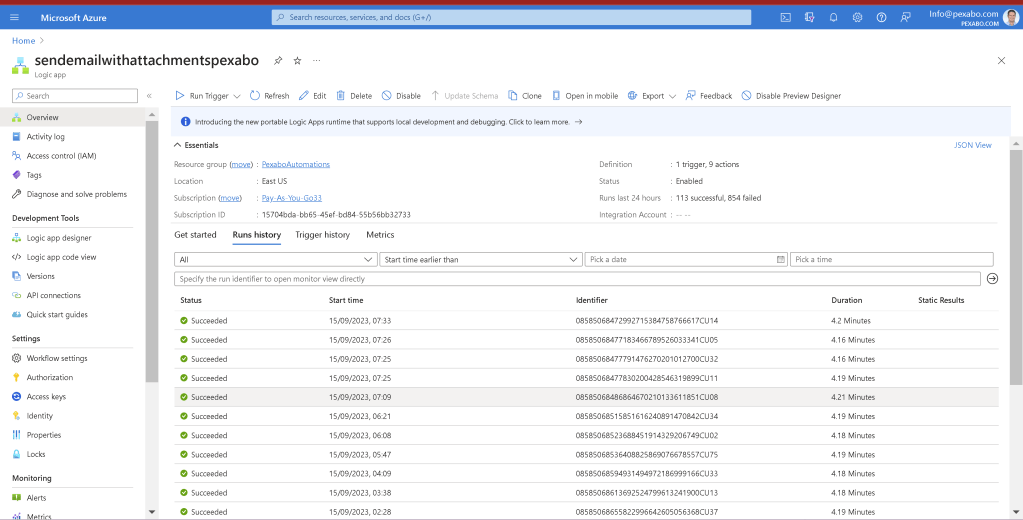Switch to the Metrics tab
1023x520 pixels.
(x=380, y=235)
